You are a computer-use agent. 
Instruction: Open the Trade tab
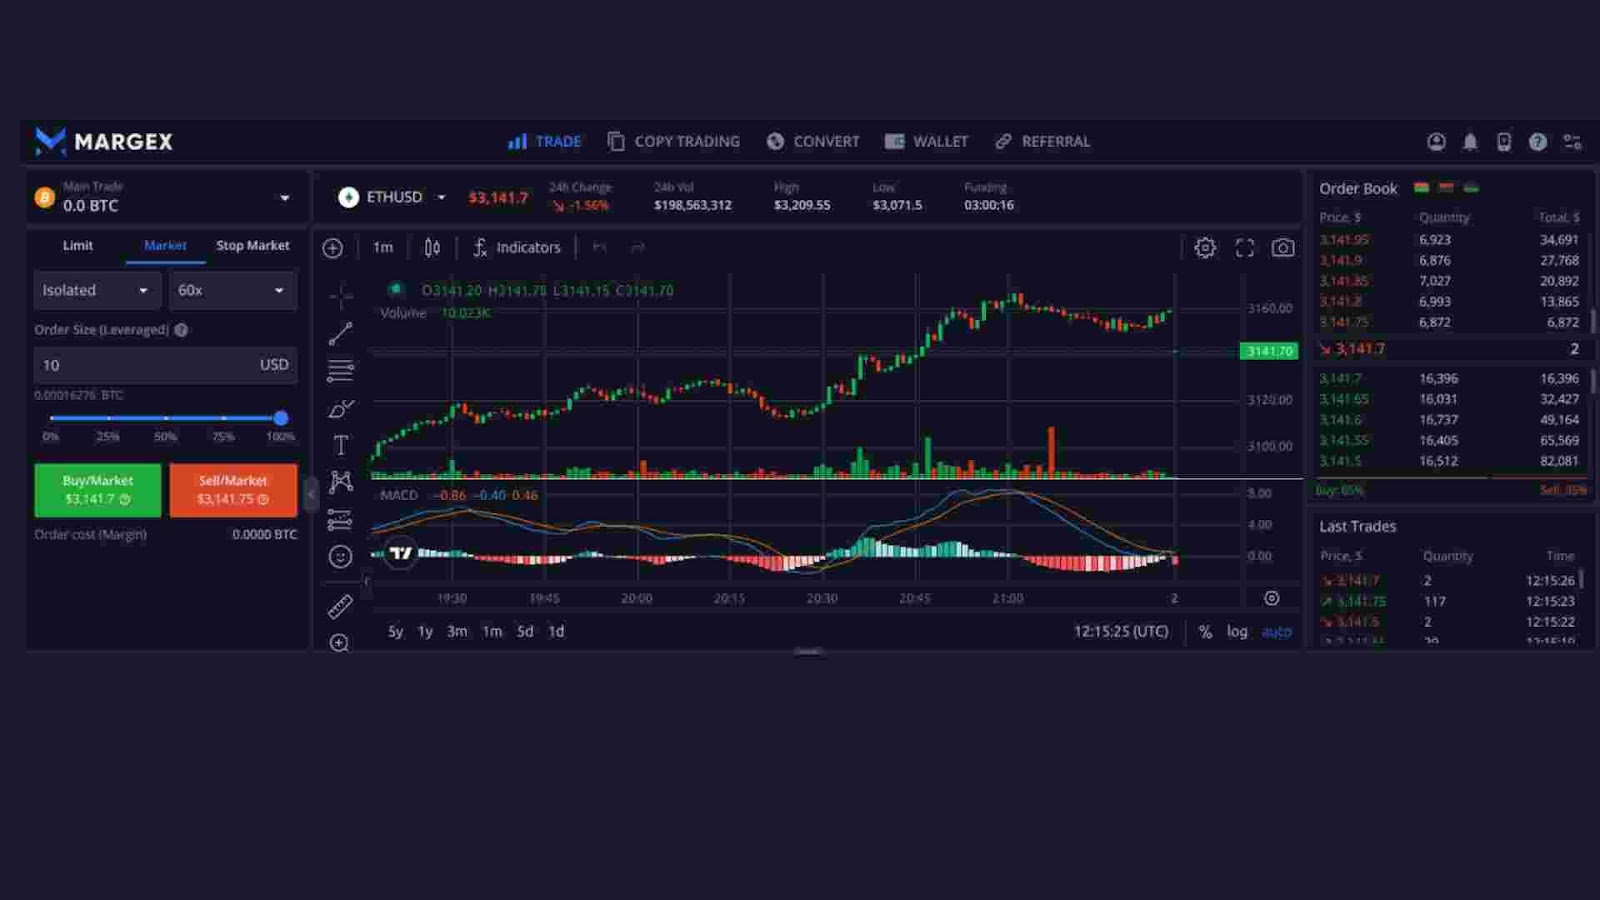pos(544,142)
